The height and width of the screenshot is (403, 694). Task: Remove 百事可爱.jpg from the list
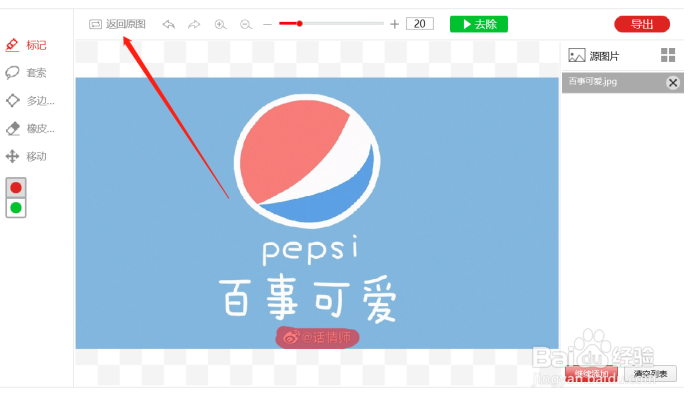click(673, 83)
